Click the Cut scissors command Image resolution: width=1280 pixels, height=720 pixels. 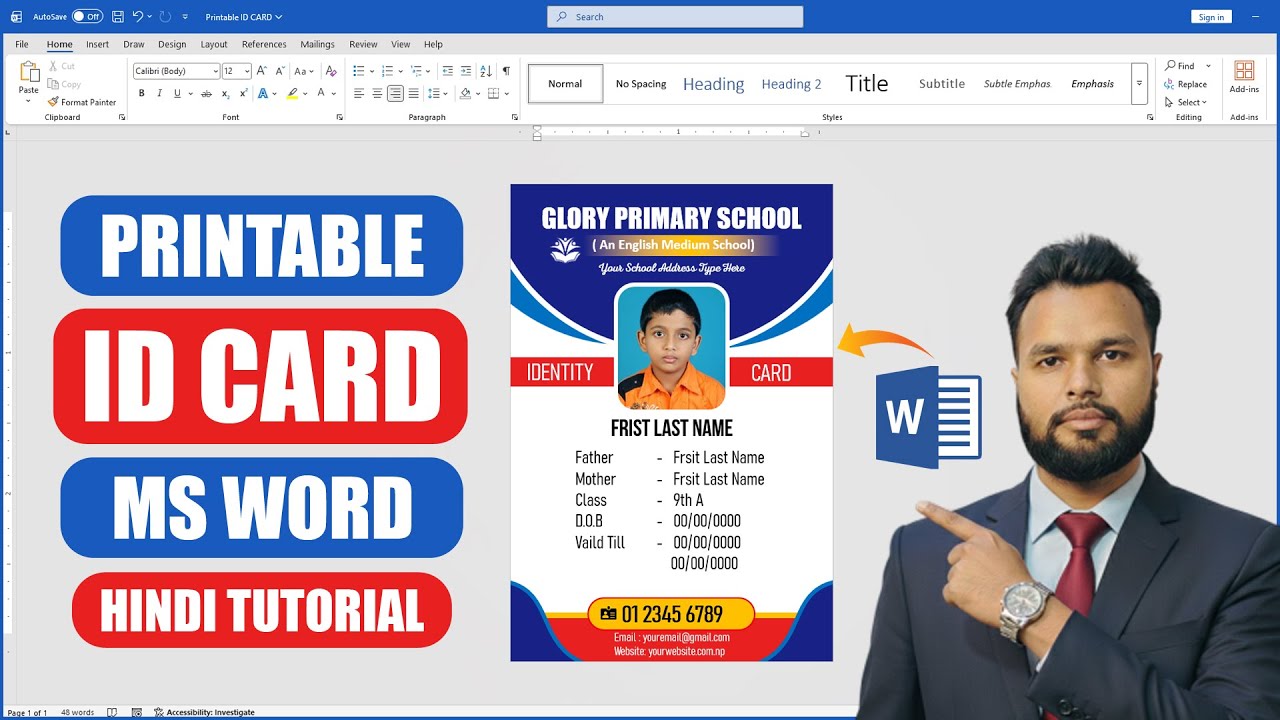[x=62, y=66]
